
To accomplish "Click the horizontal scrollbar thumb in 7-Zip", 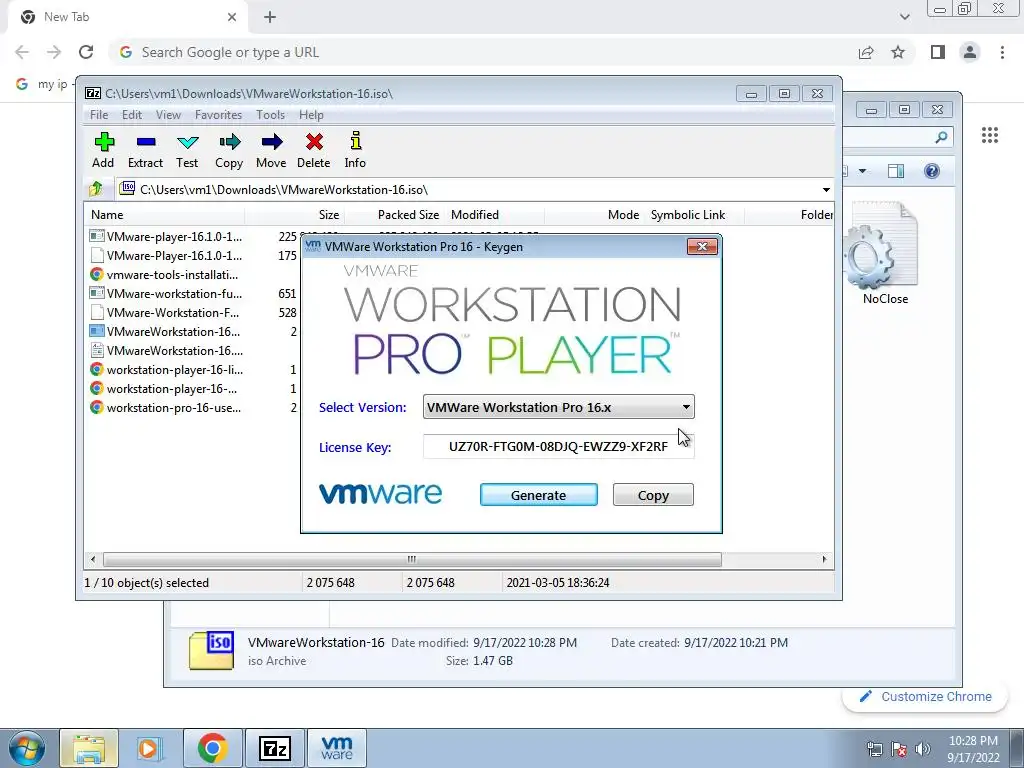I will coord(412,560).
